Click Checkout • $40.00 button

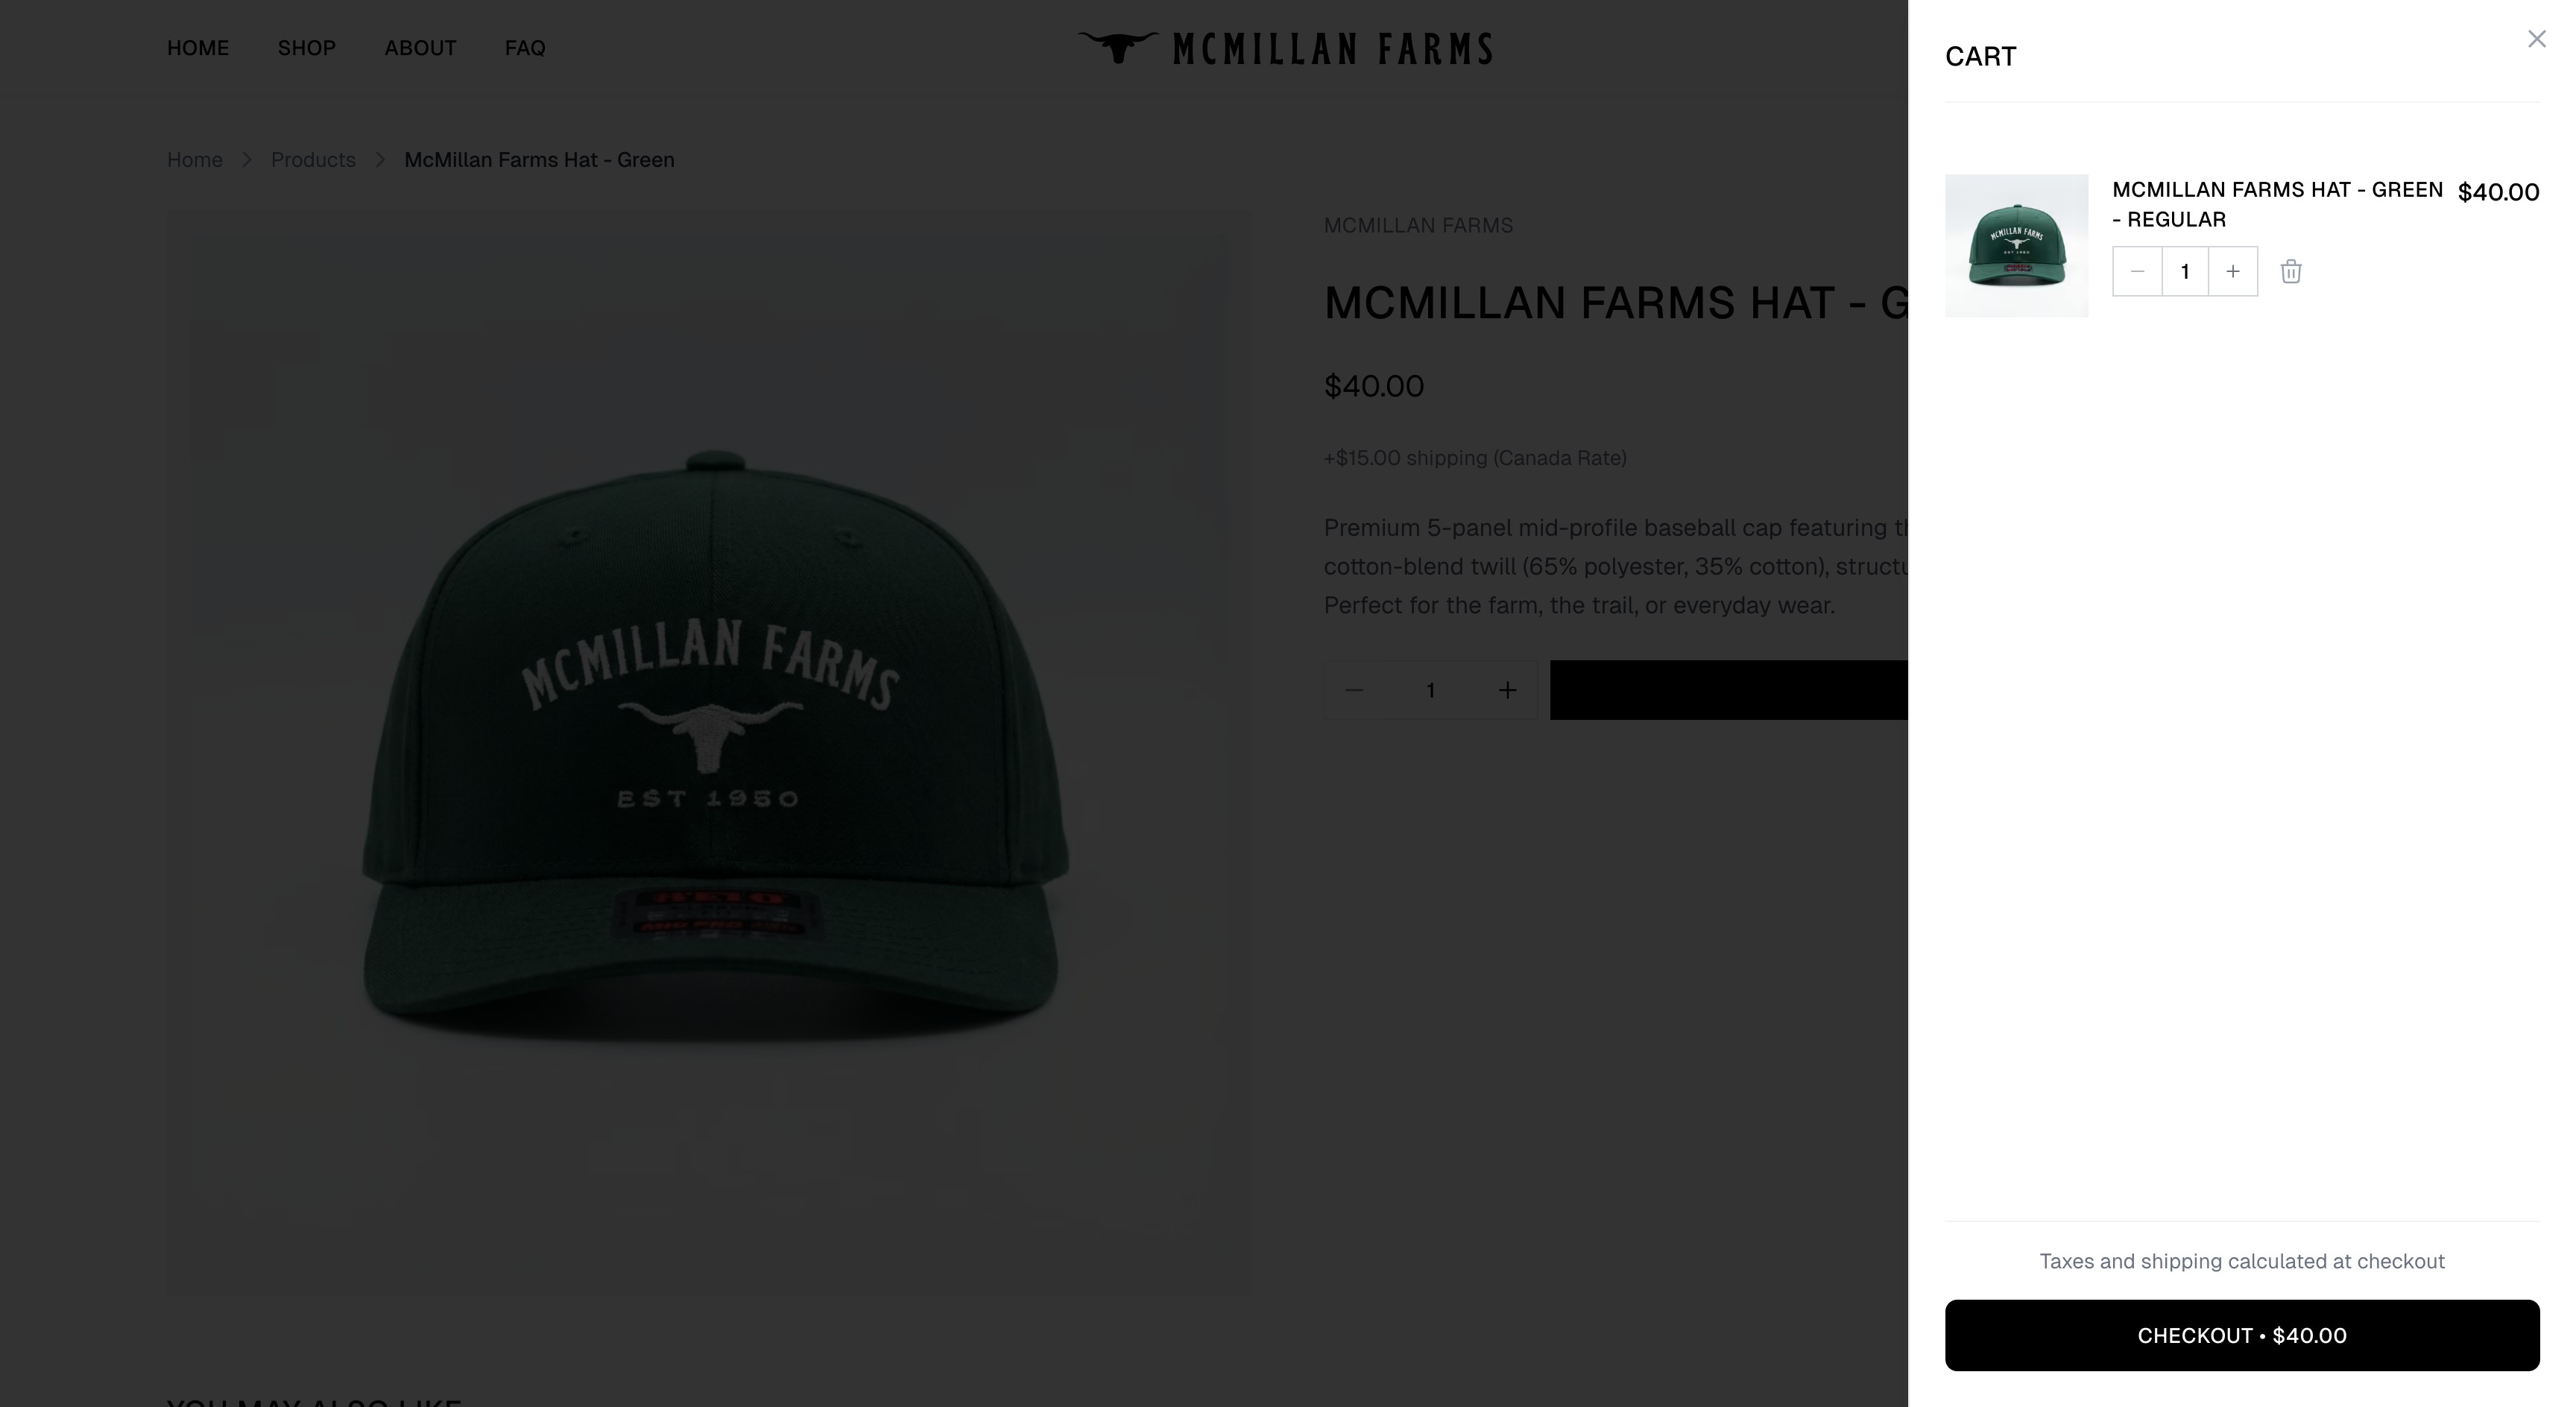(x=2242, y=1335)
